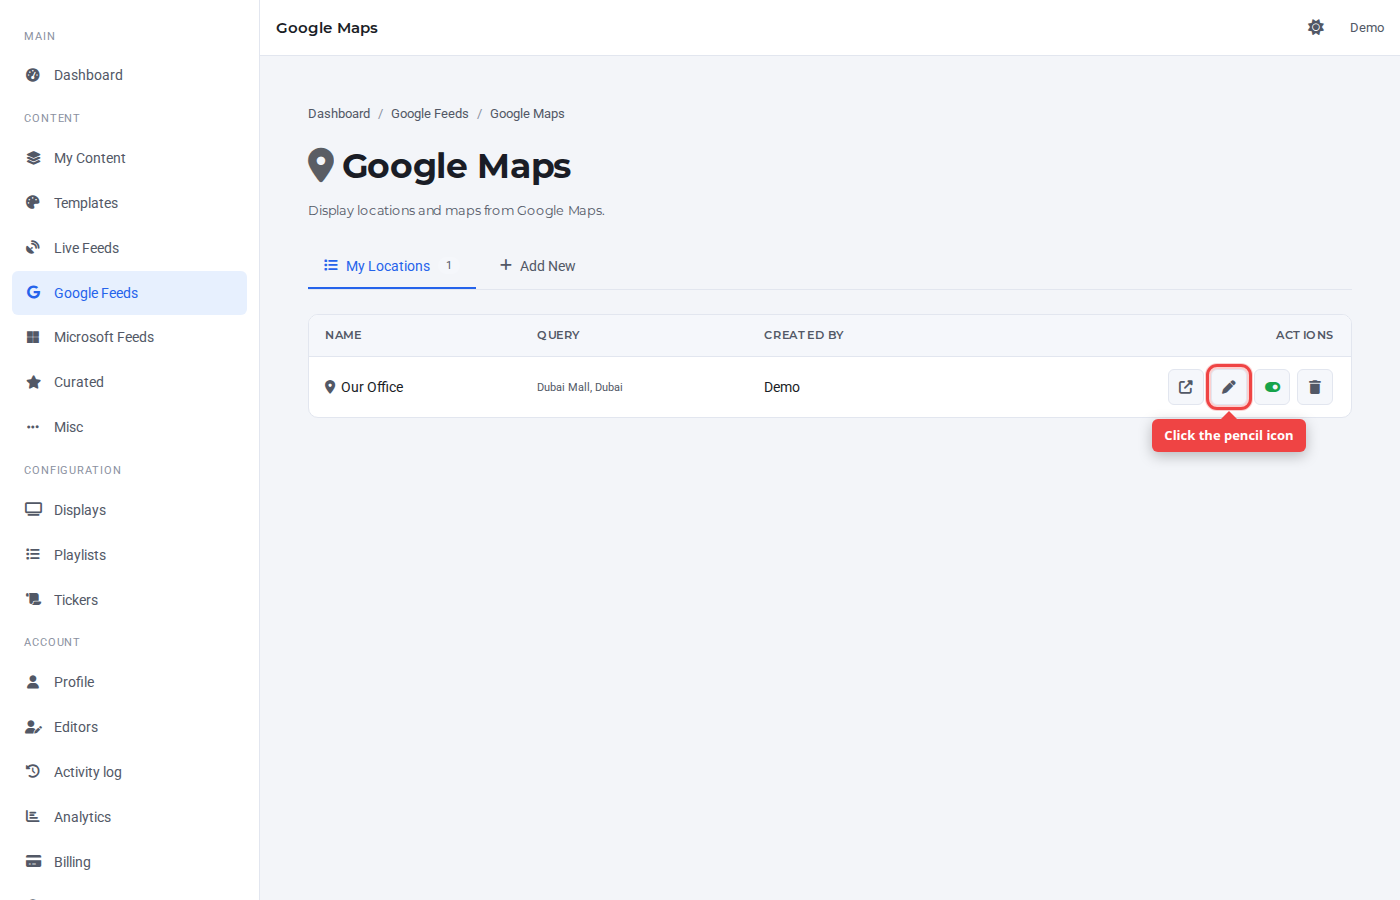Click the Tickers scroll icon
This screenshot has width=1400, height=900.
33,599
